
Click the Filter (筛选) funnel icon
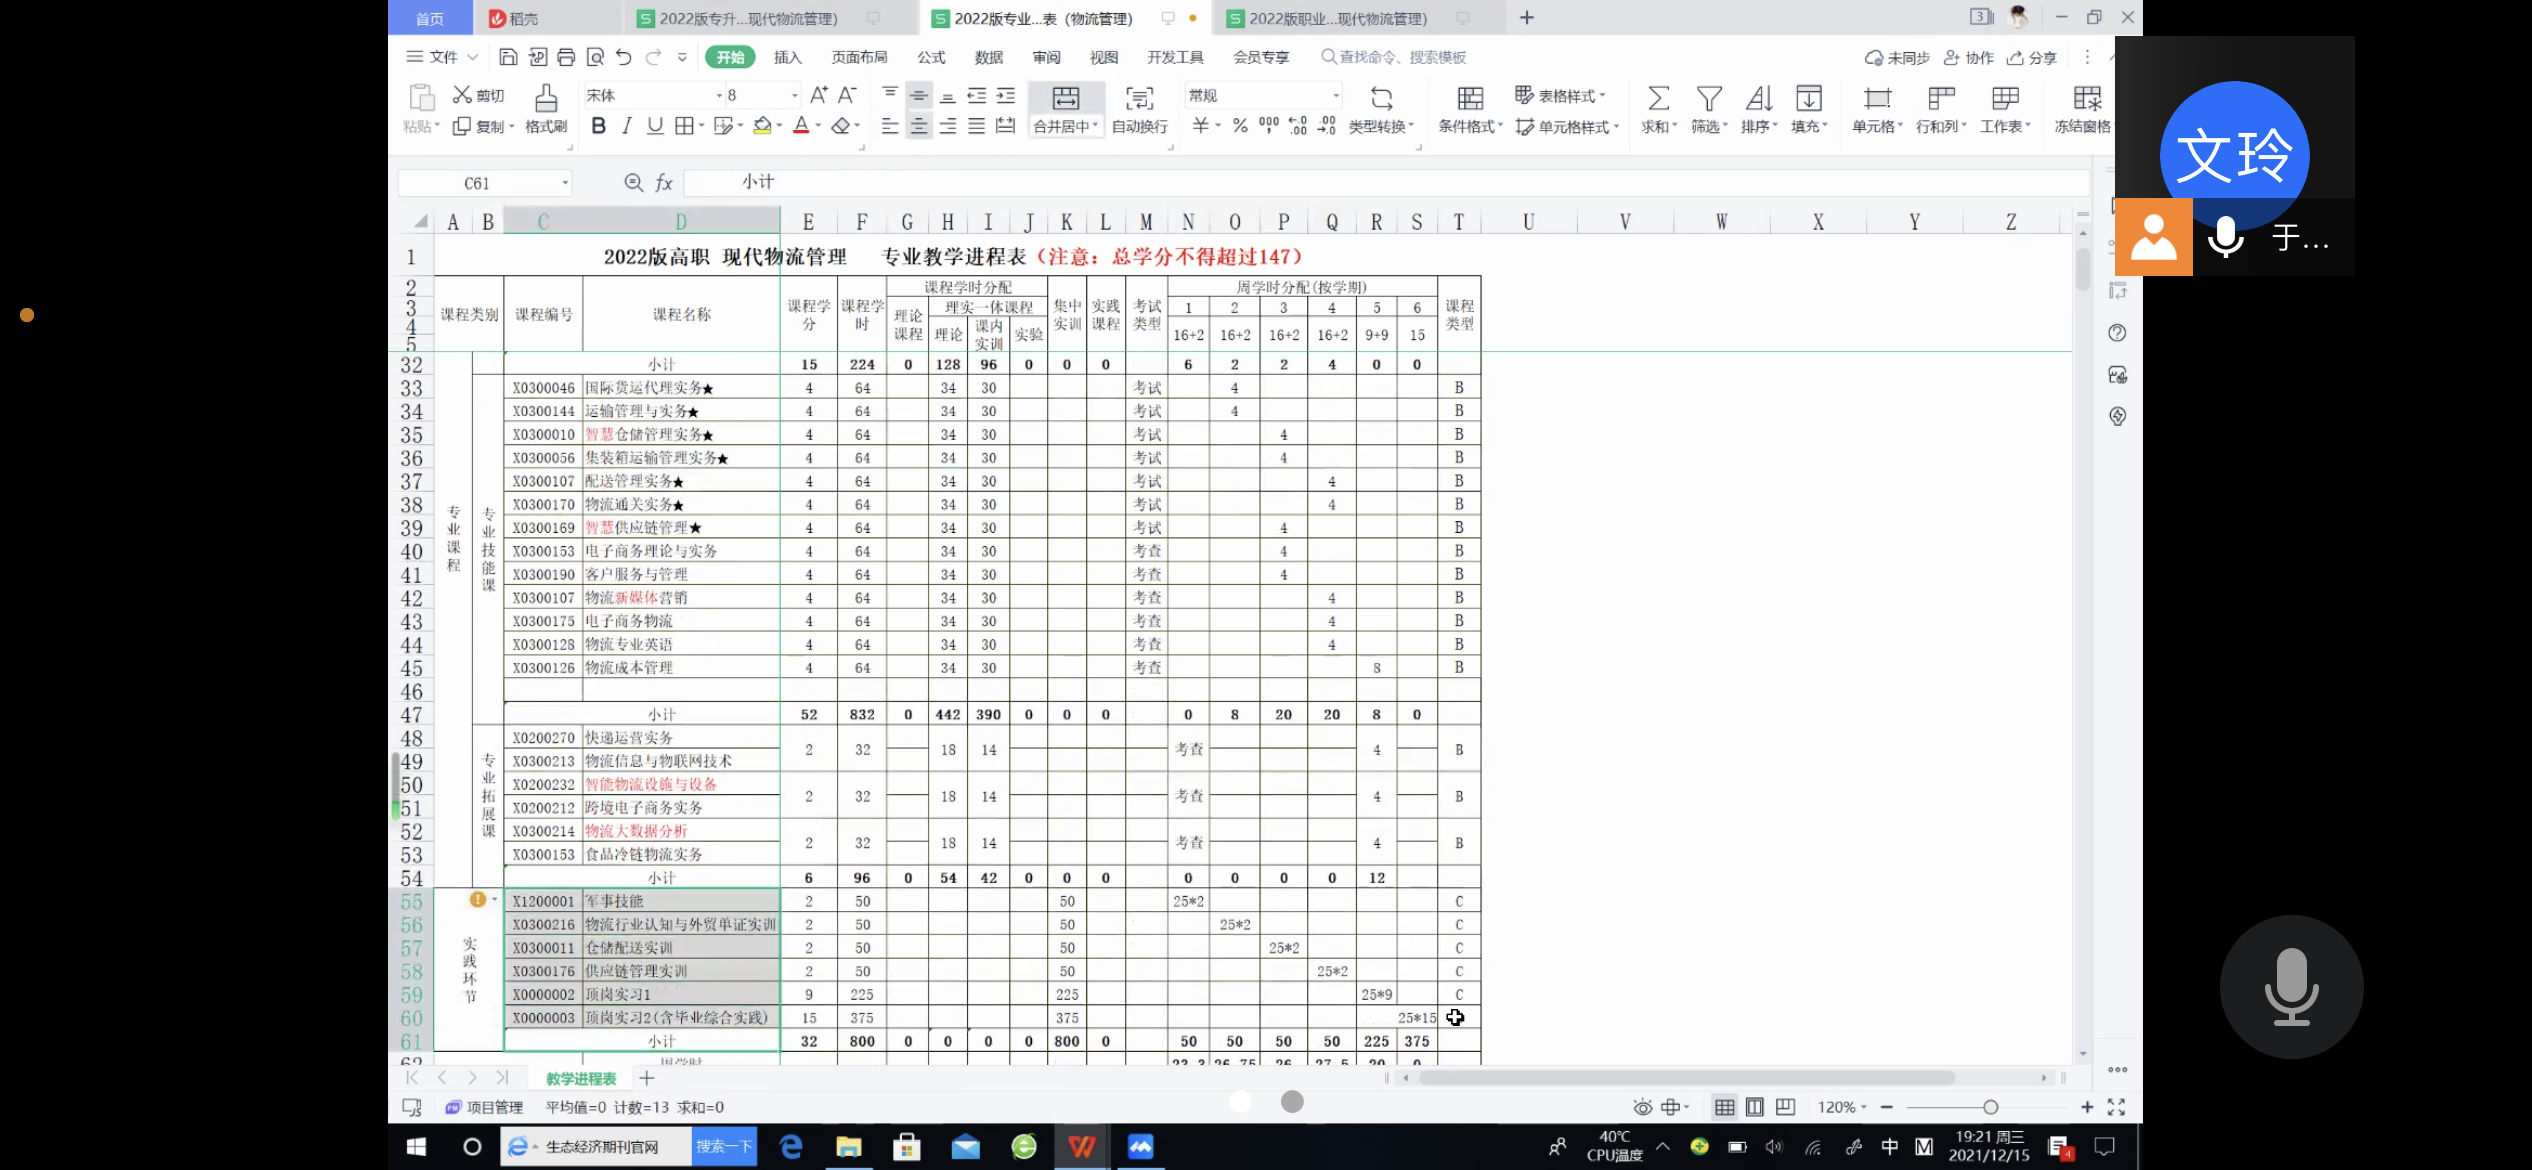(1708, 99)
